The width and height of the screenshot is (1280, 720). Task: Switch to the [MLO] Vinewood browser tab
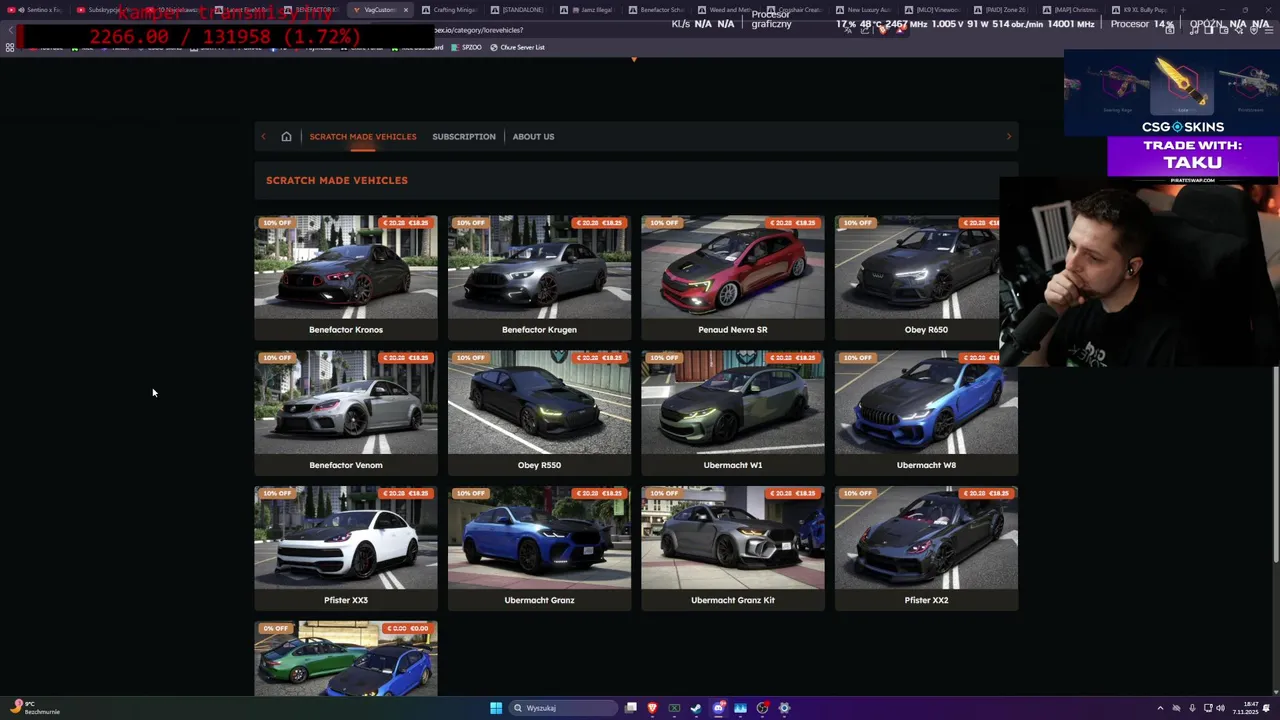coord(932,10)
